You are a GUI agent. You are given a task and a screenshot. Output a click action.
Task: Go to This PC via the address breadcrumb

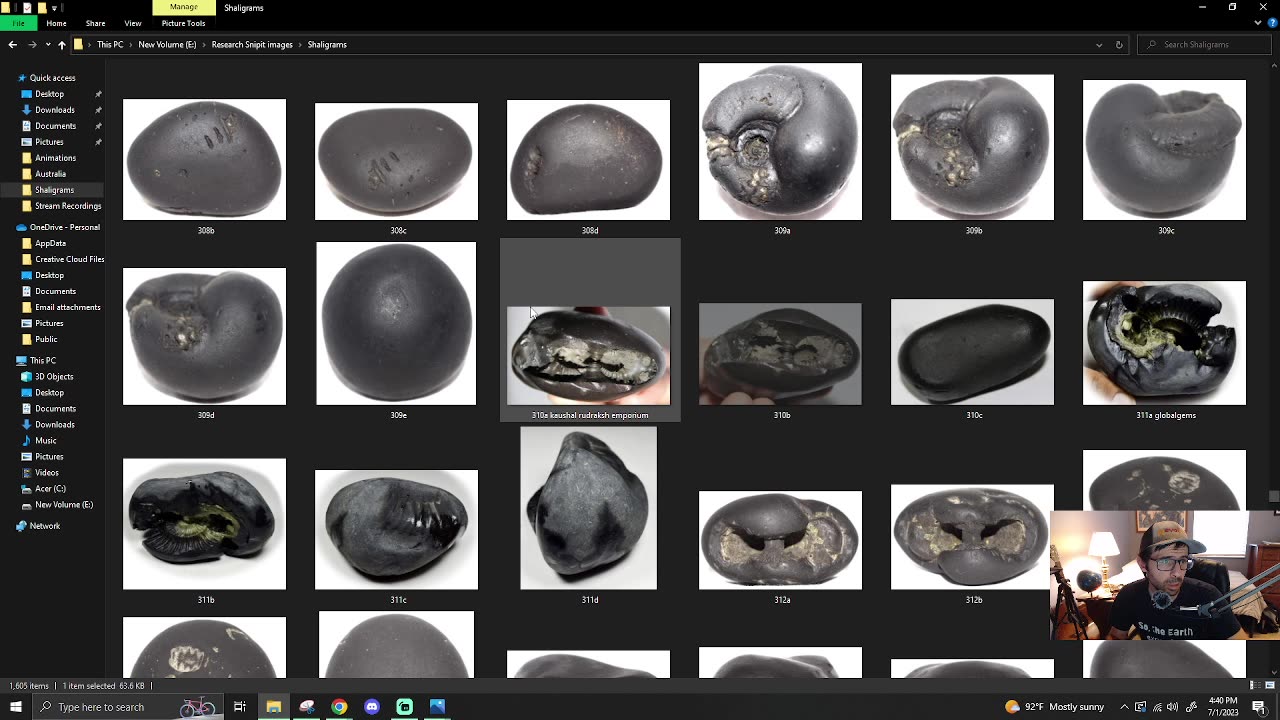[110, 45]
